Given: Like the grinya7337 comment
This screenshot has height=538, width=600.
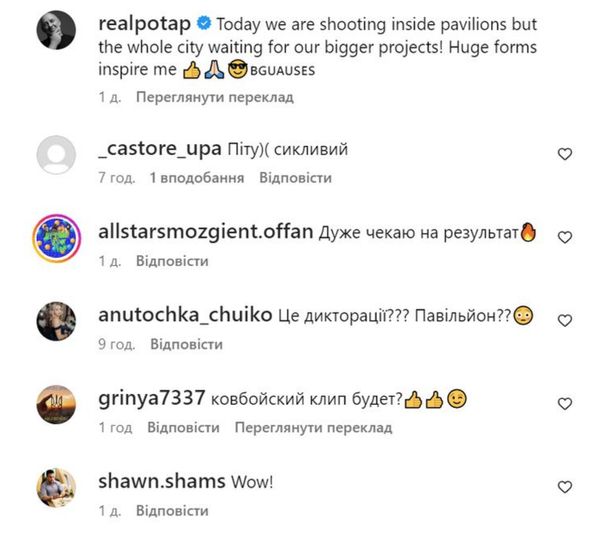Looking at the screenshot, I should coord(564,404).
